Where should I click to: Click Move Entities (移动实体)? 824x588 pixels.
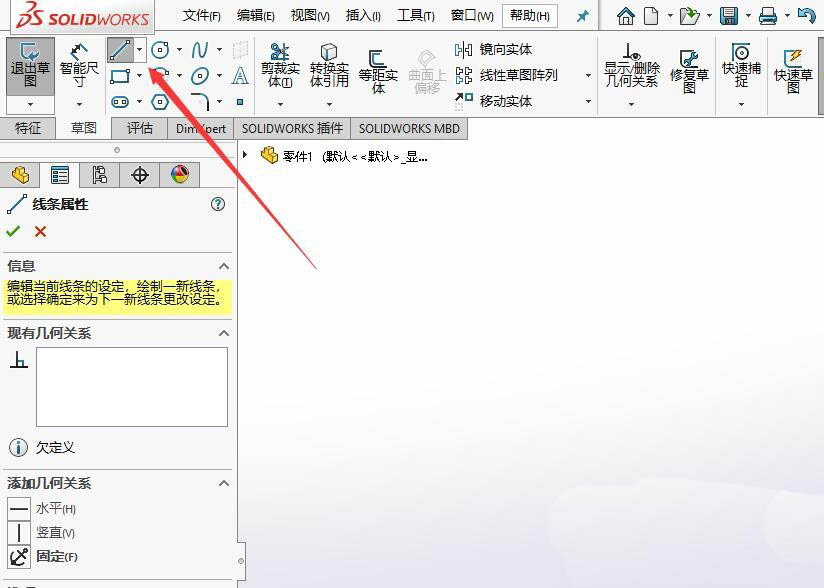493,100
